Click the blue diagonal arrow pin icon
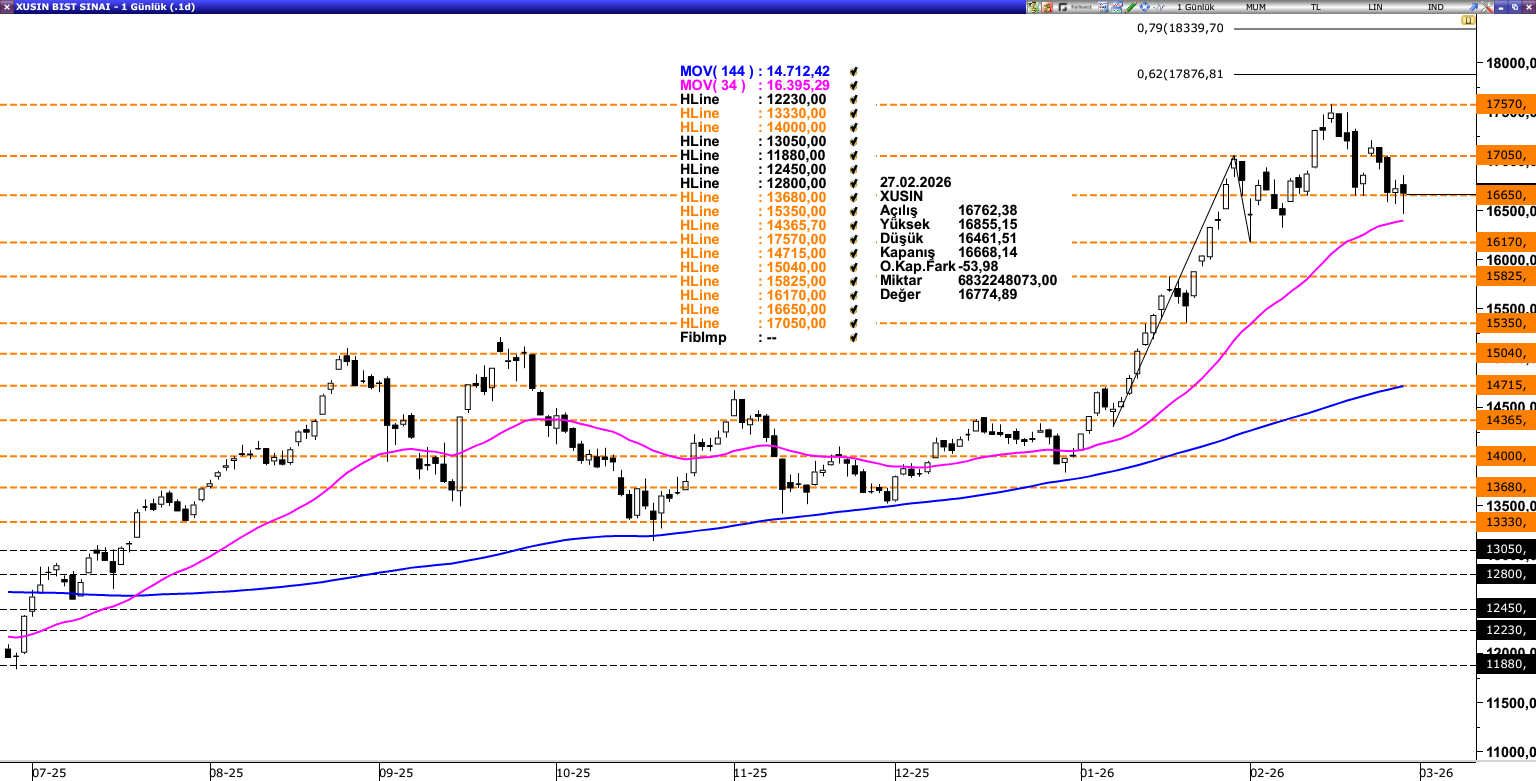The width and height of the screenshot is (1536, 781). click(1473, 7)
